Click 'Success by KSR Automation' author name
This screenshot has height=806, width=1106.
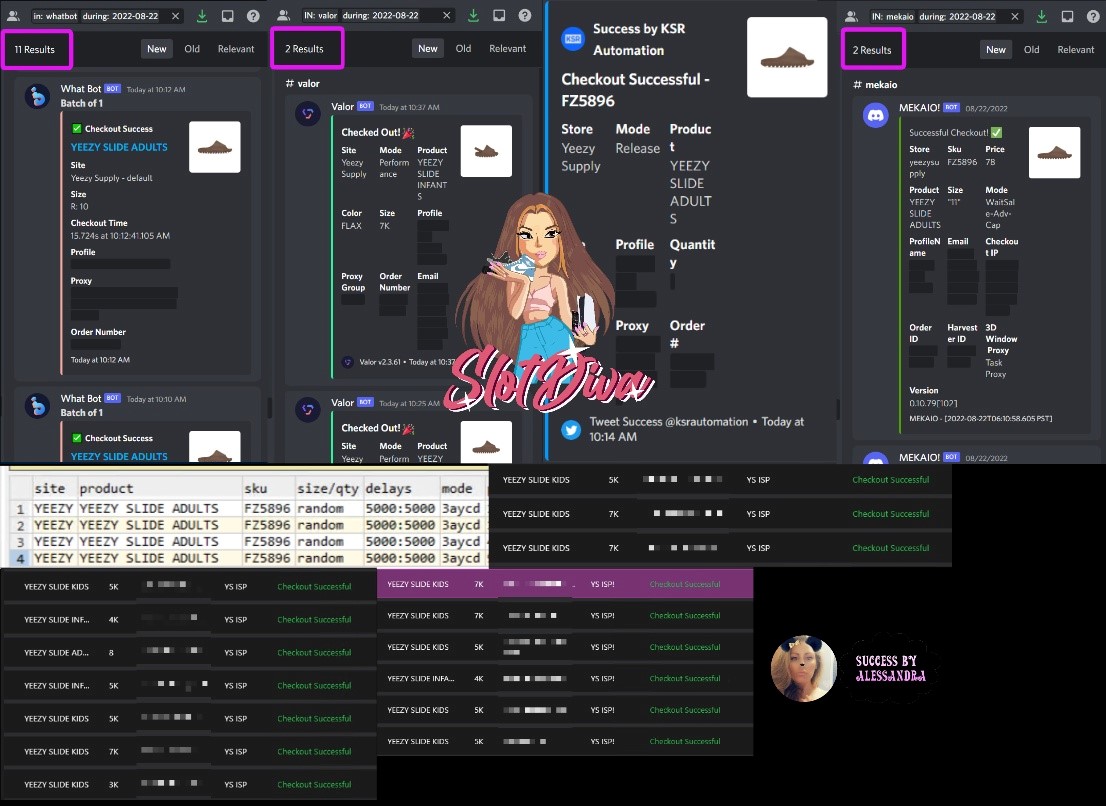(638, 39)
